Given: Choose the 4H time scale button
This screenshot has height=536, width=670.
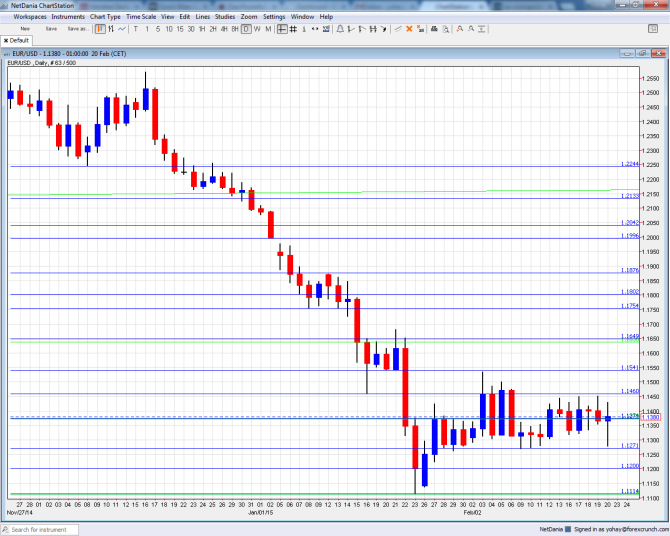Looking at the screenshot, I should tap(224, 29).
